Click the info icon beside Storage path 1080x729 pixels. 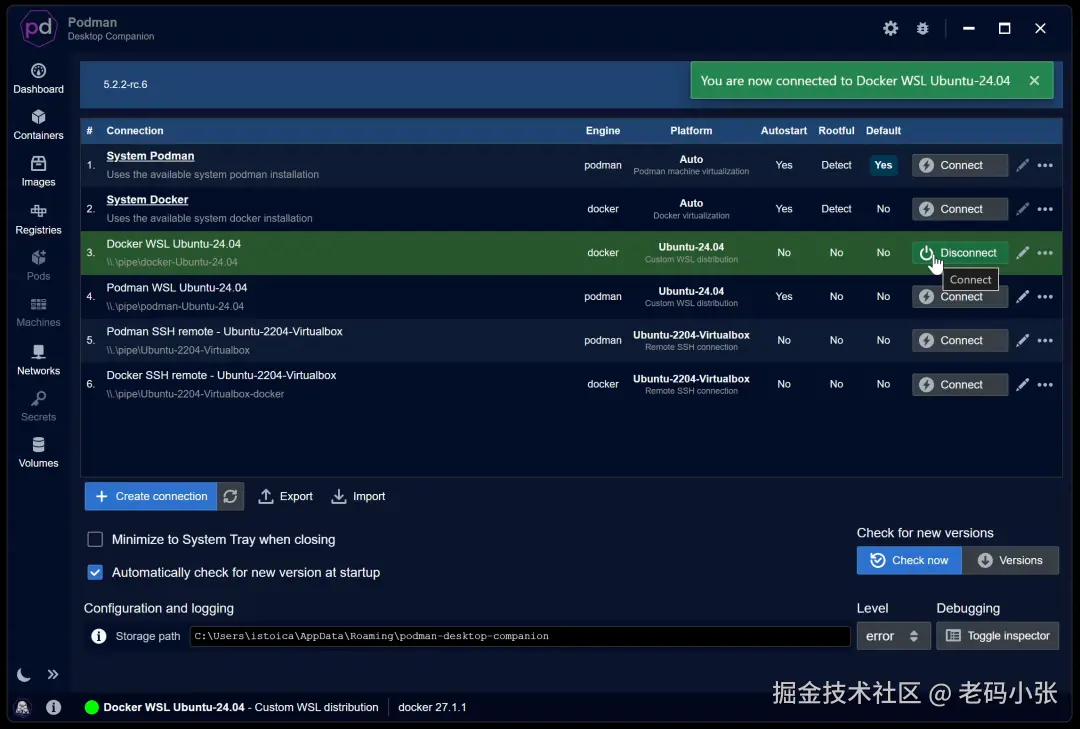click(x=98, y=636)
